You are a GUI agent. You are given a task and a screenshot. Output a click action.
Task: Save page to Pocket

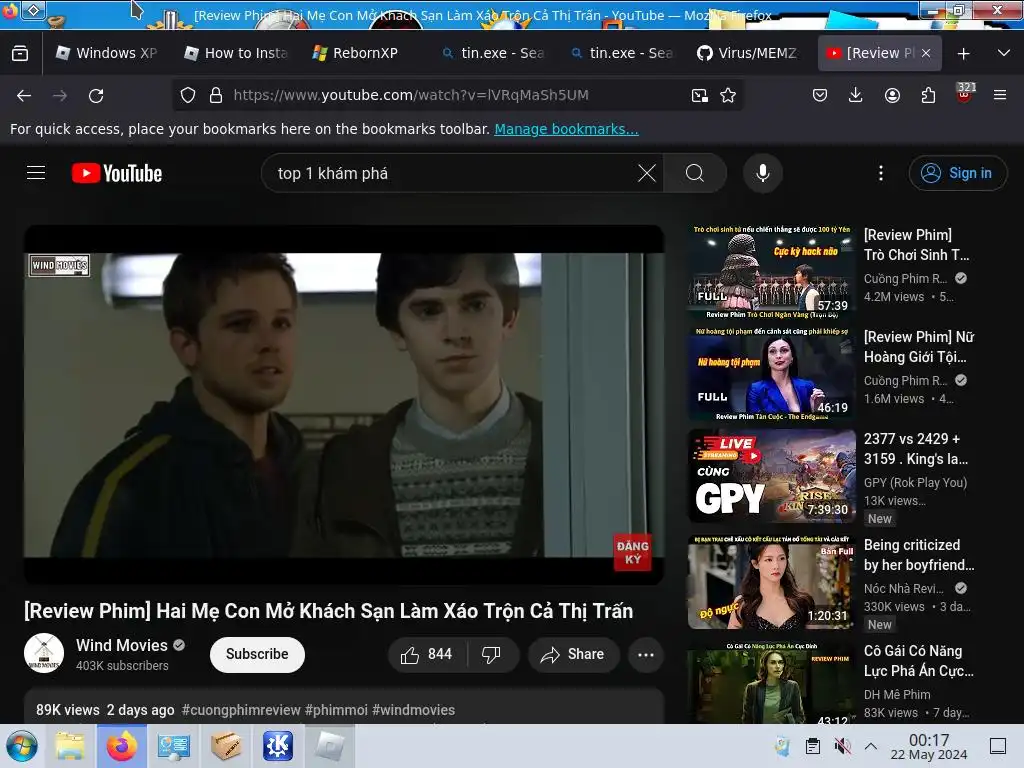tap(820, 95)
